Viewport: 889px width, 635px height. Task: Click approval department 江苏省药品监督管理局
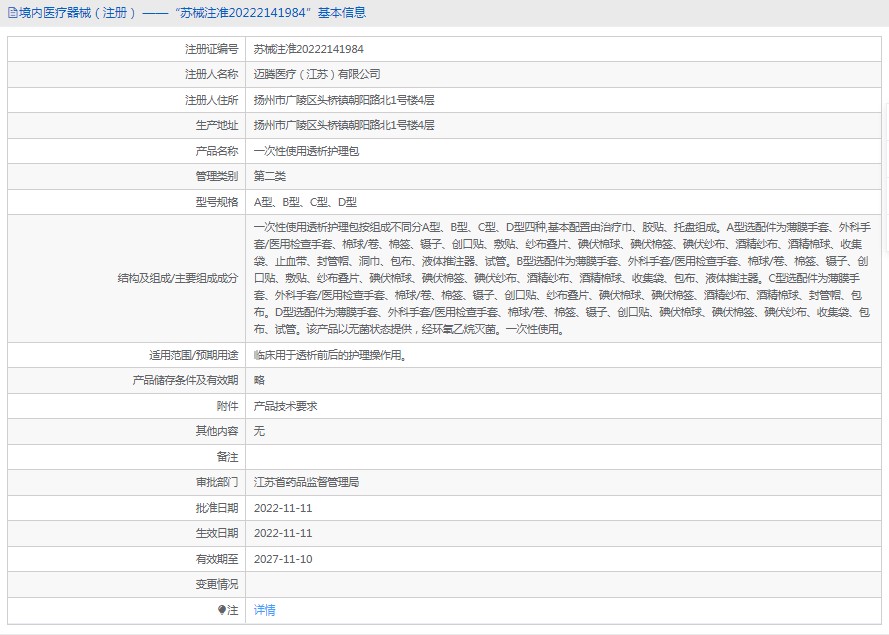coord(306,482)
